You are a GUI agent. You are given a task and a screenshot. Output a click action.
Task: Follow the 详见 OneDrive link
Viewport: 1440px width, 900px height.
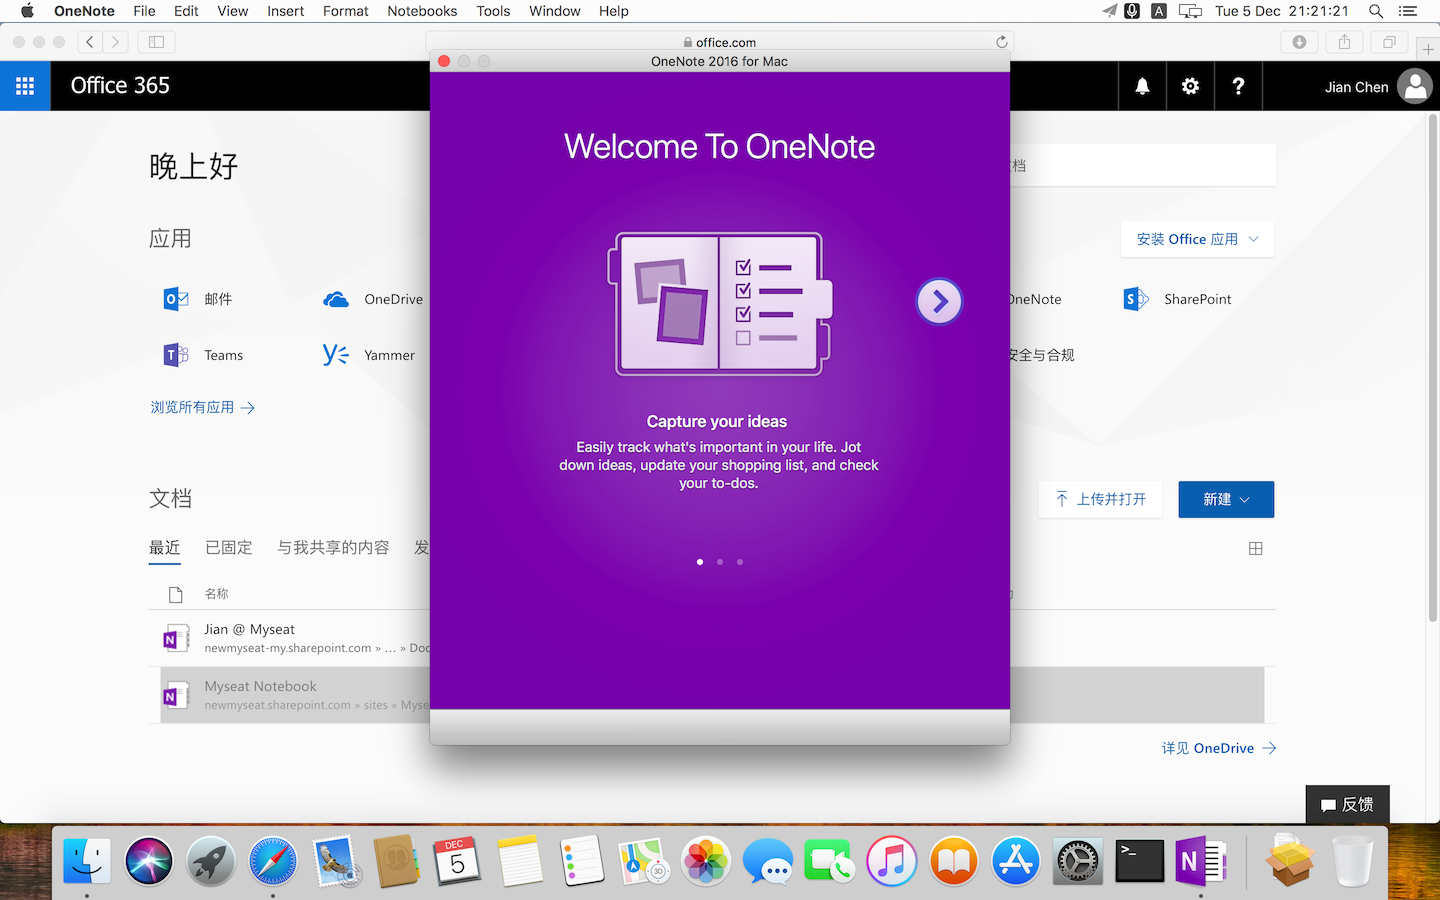click(x=1219, y=748)
